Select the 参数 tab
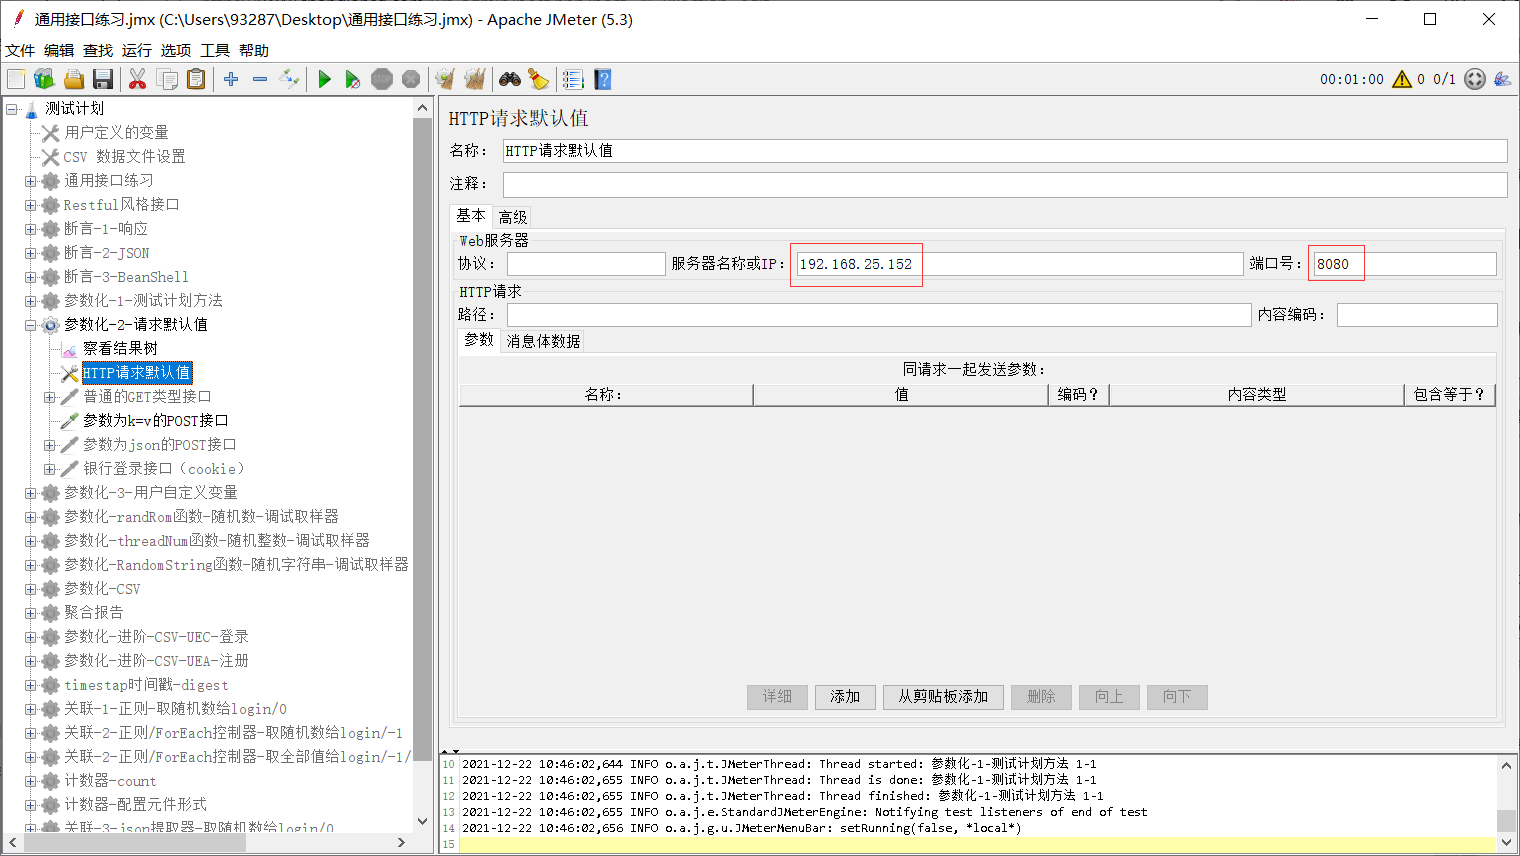The width and height of the screenshot is (1520, 856). [479, 340]
